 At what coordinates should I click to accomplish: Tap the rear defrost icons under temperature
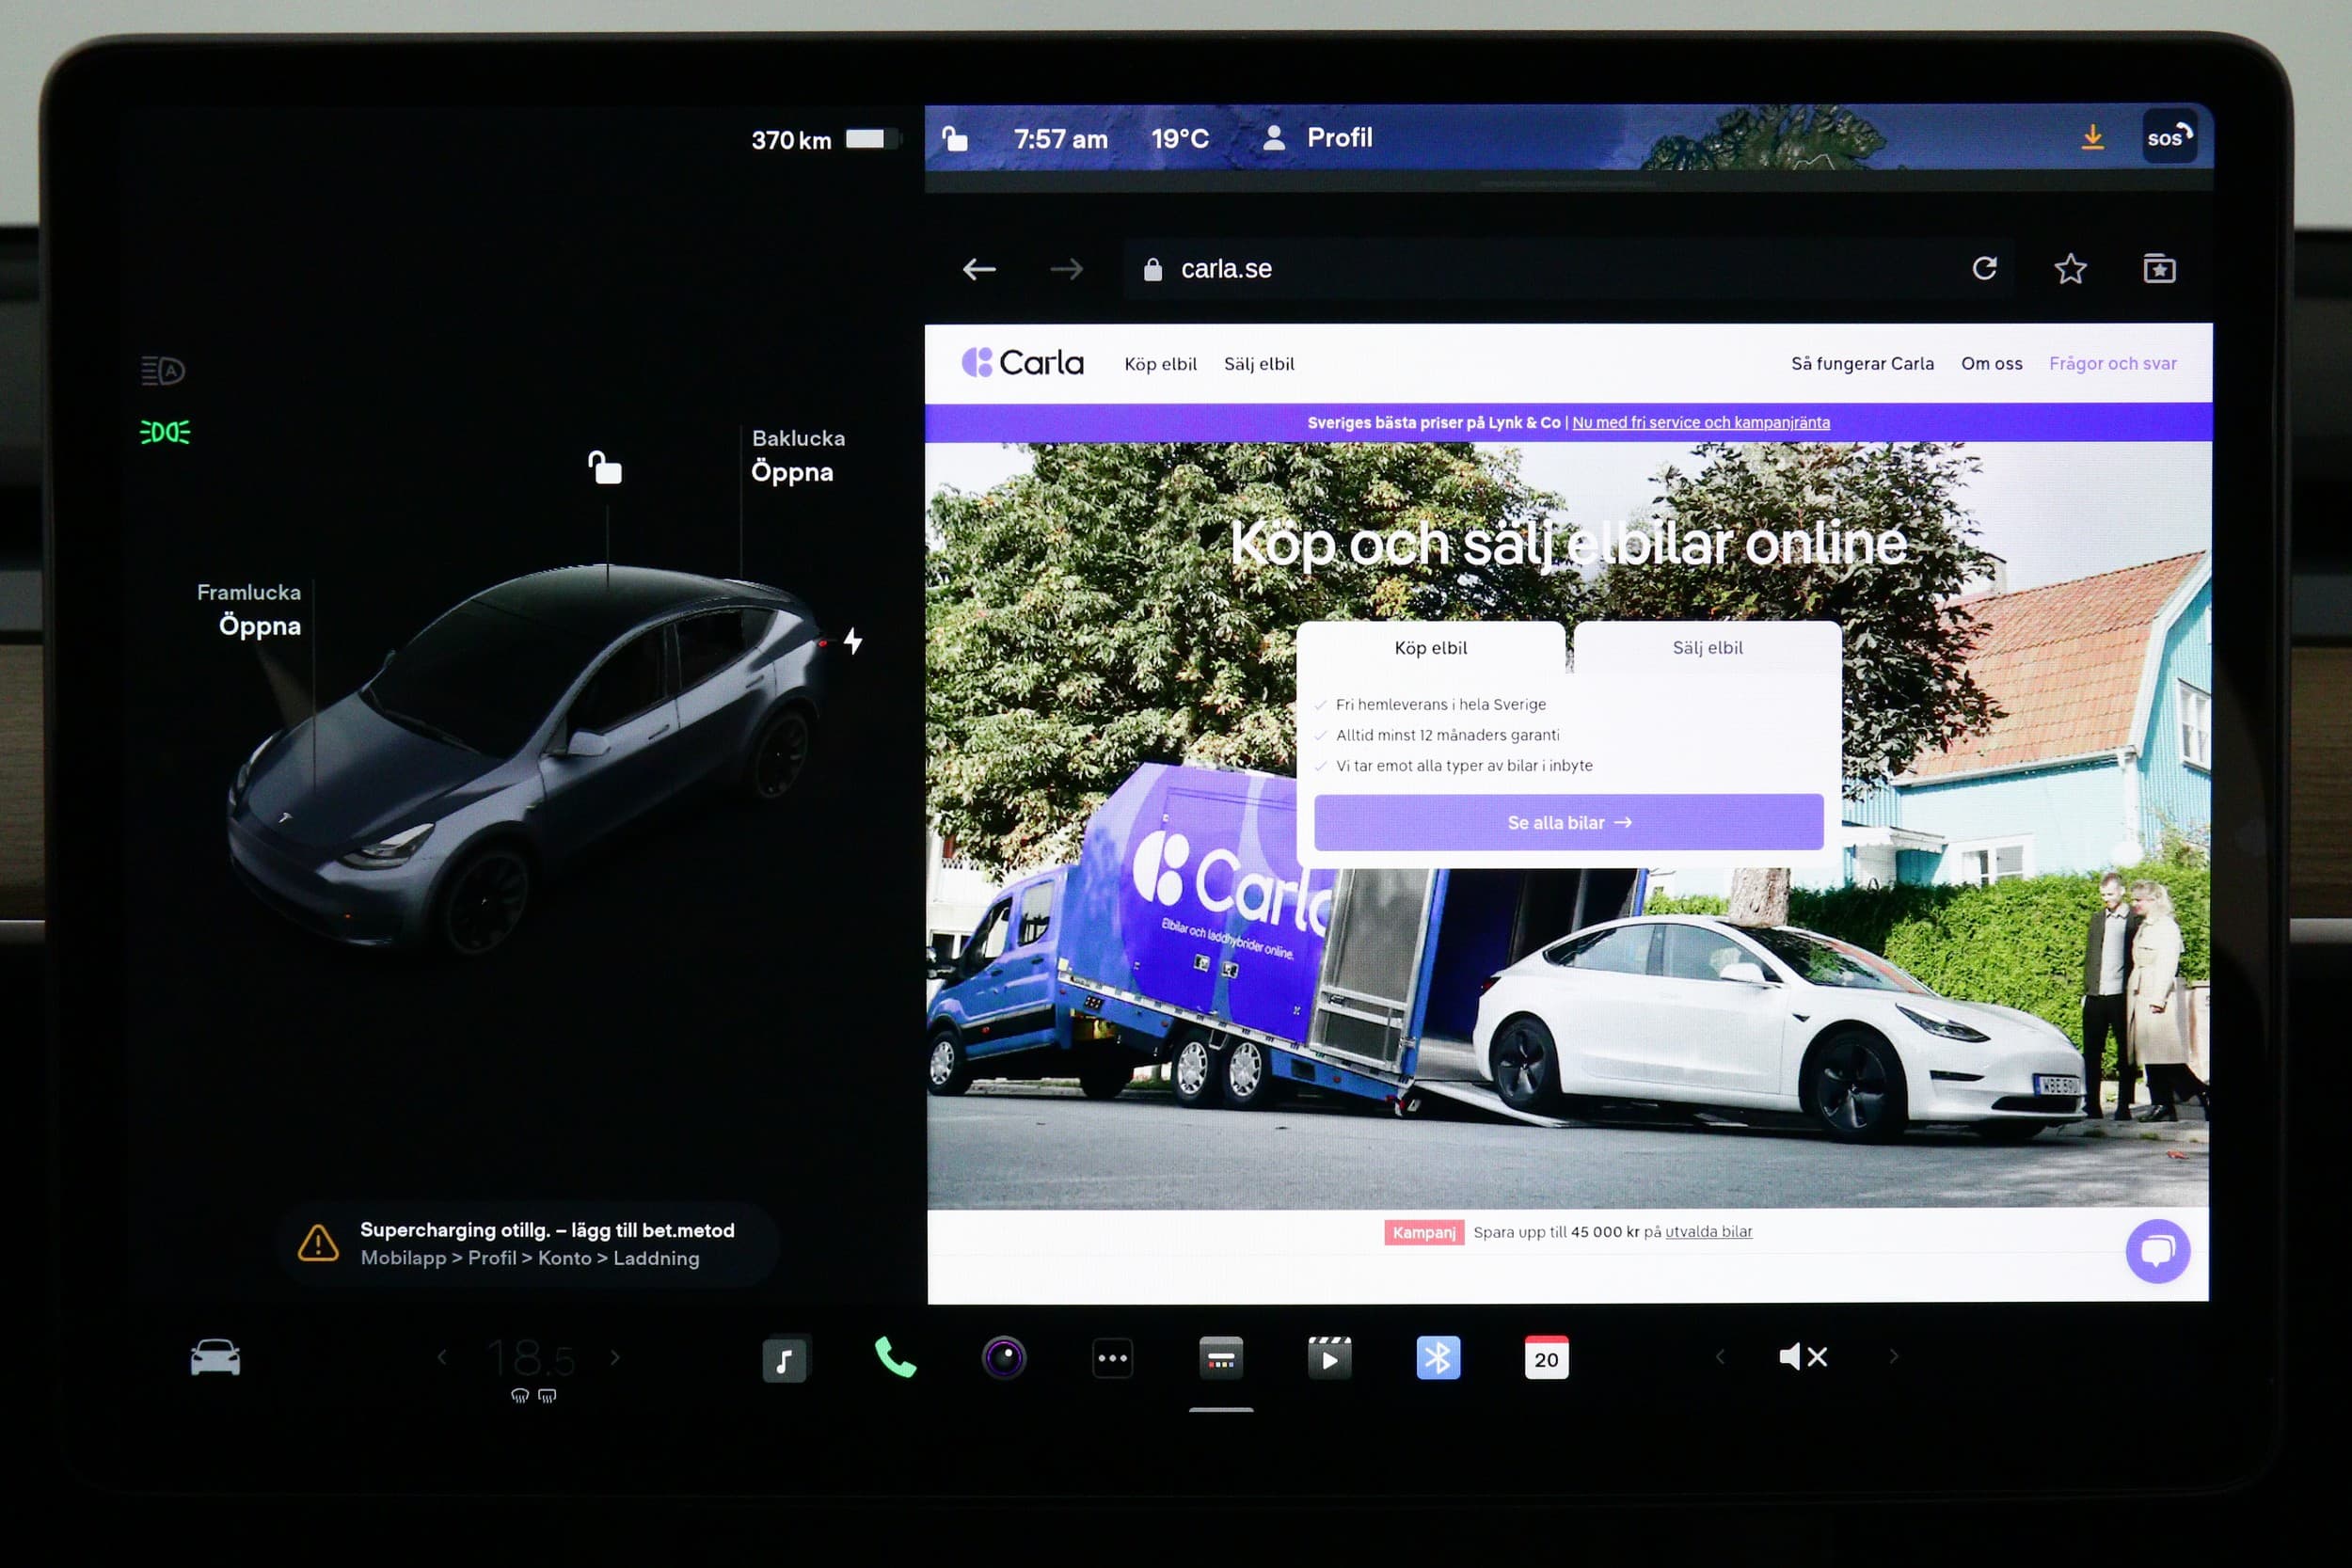tap(533, 1395)
